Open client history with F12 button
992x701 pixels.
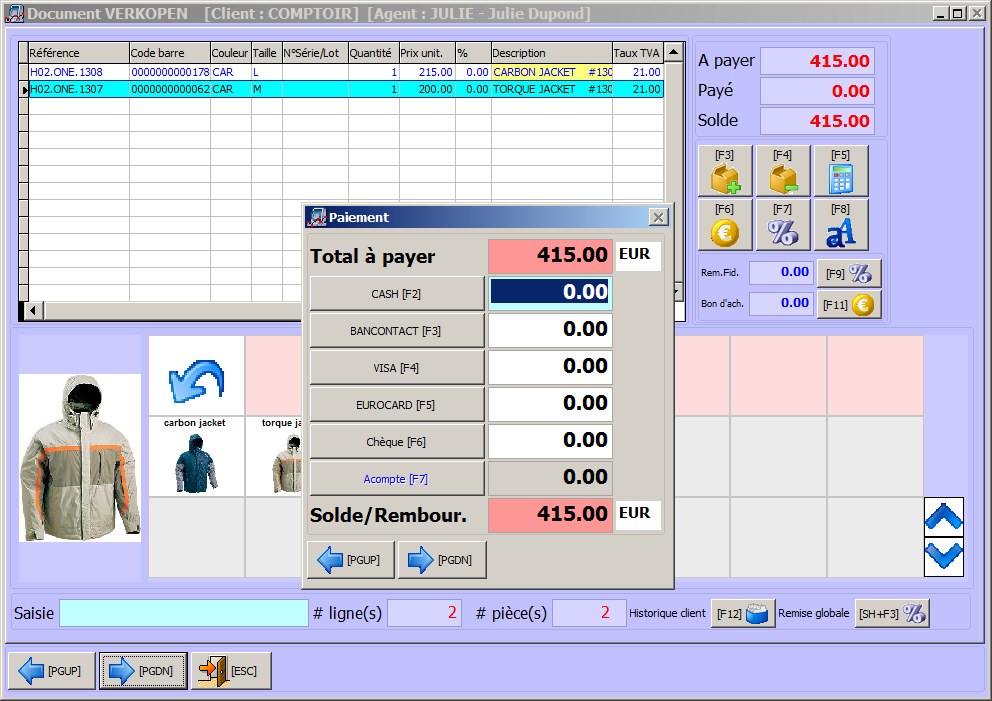(743, 614)
